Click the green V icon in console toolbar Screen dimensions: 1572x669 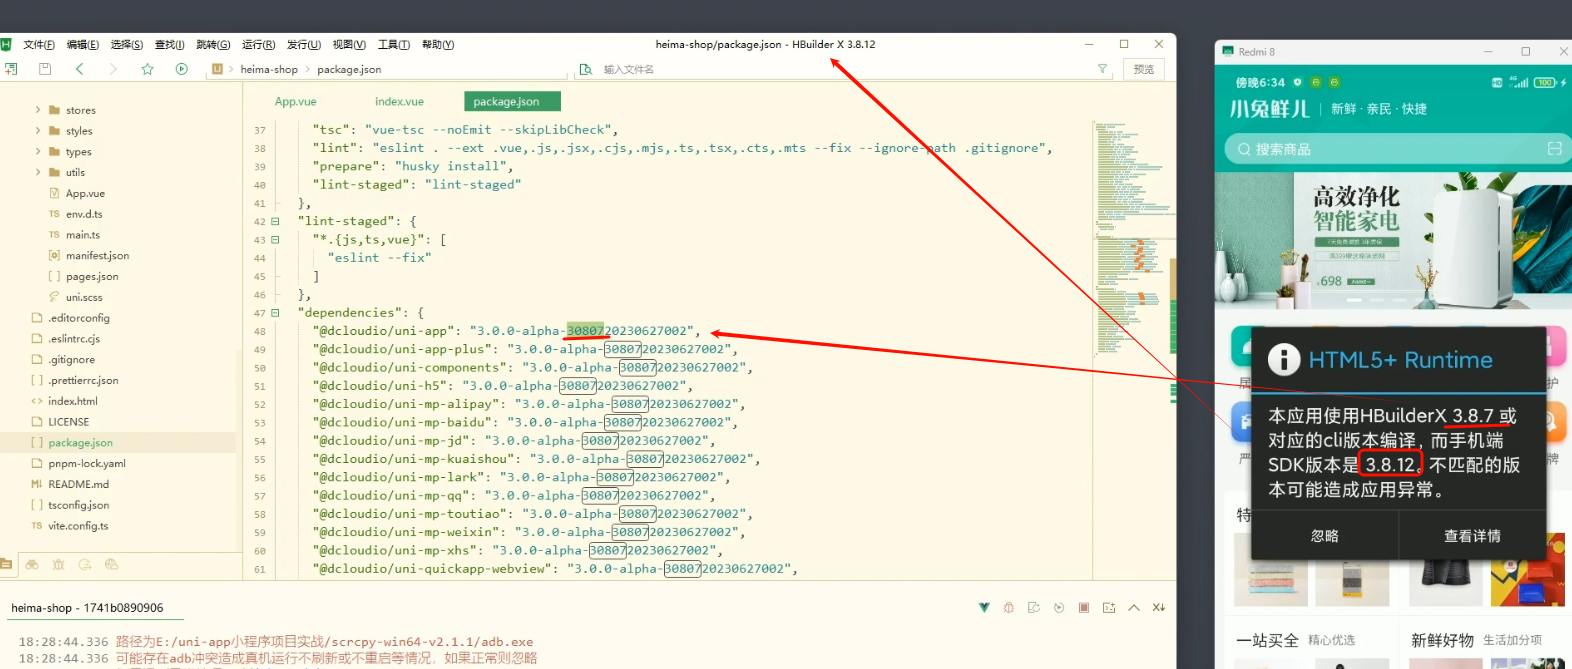pos(984,607)
